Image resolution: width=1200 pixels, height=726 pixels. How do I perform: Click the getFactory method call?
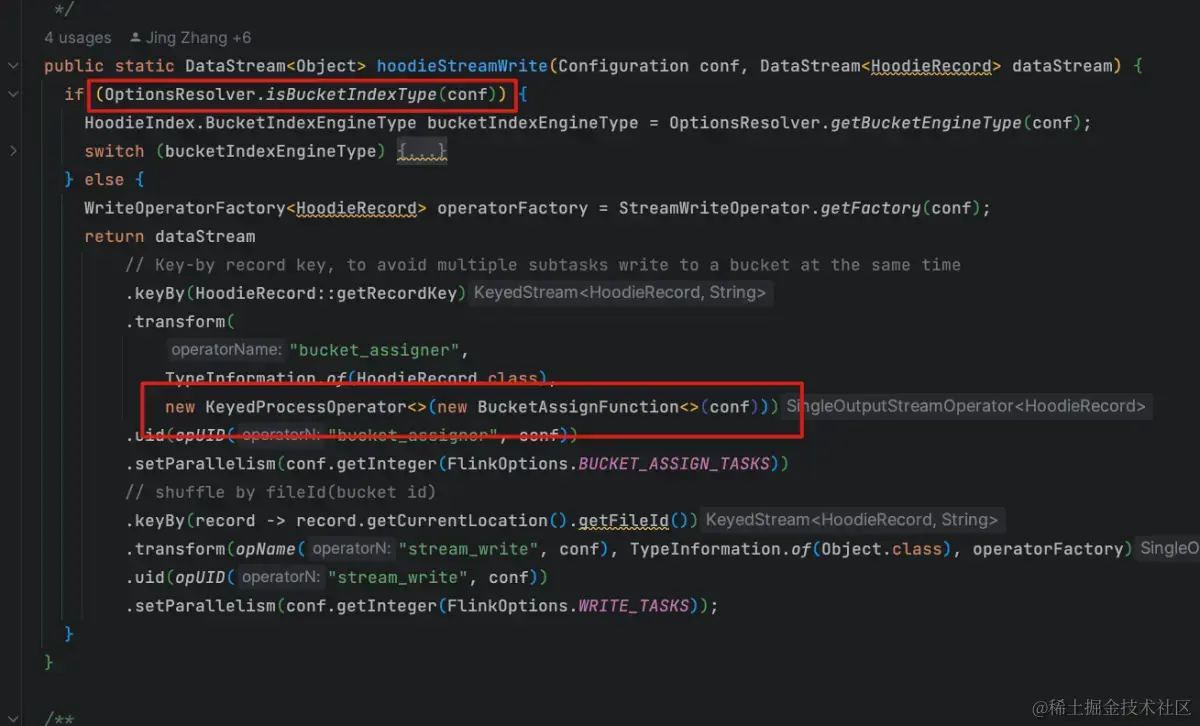click(870, 208)
